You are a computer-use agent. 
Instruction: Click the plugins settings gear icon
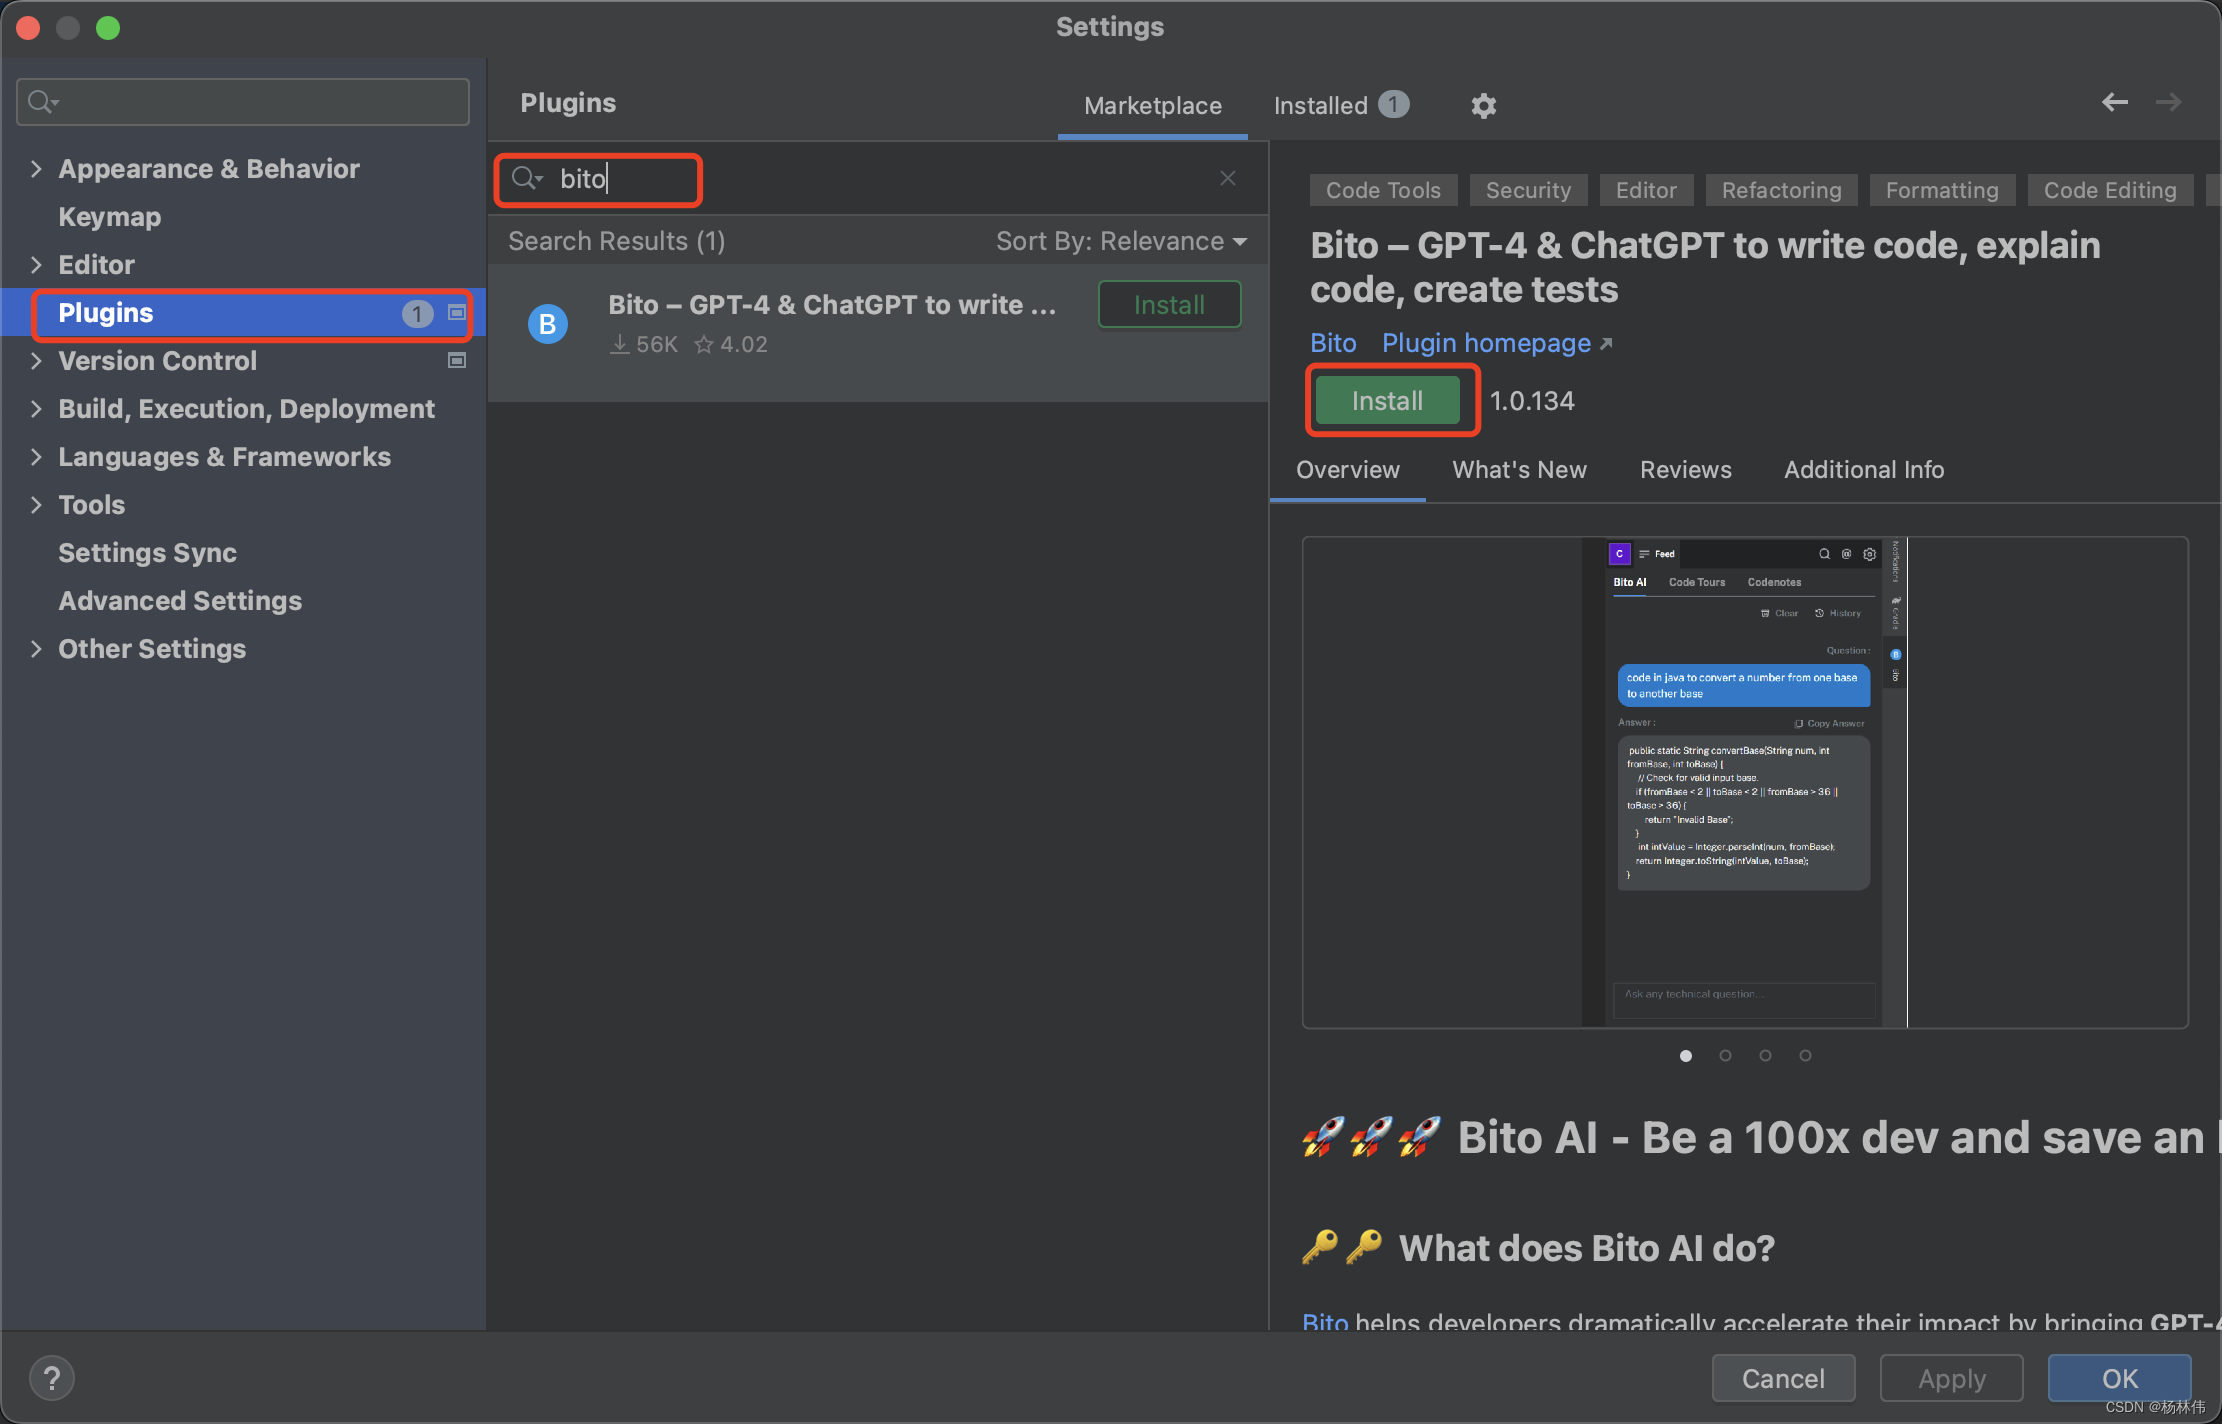[1484, 106]
